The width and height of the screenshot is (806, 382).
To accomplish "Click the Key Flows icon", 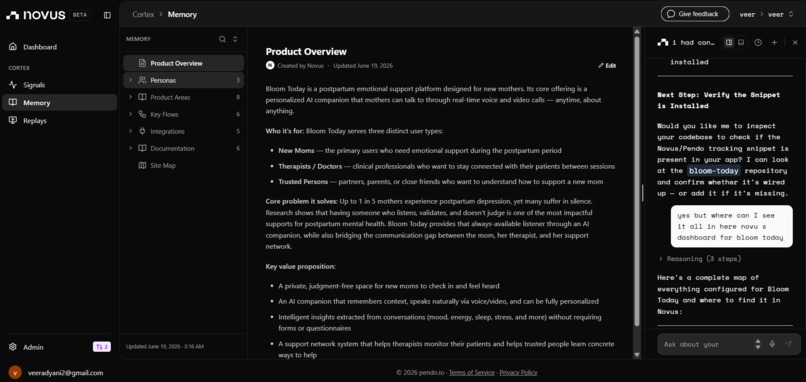I will 142,114.
